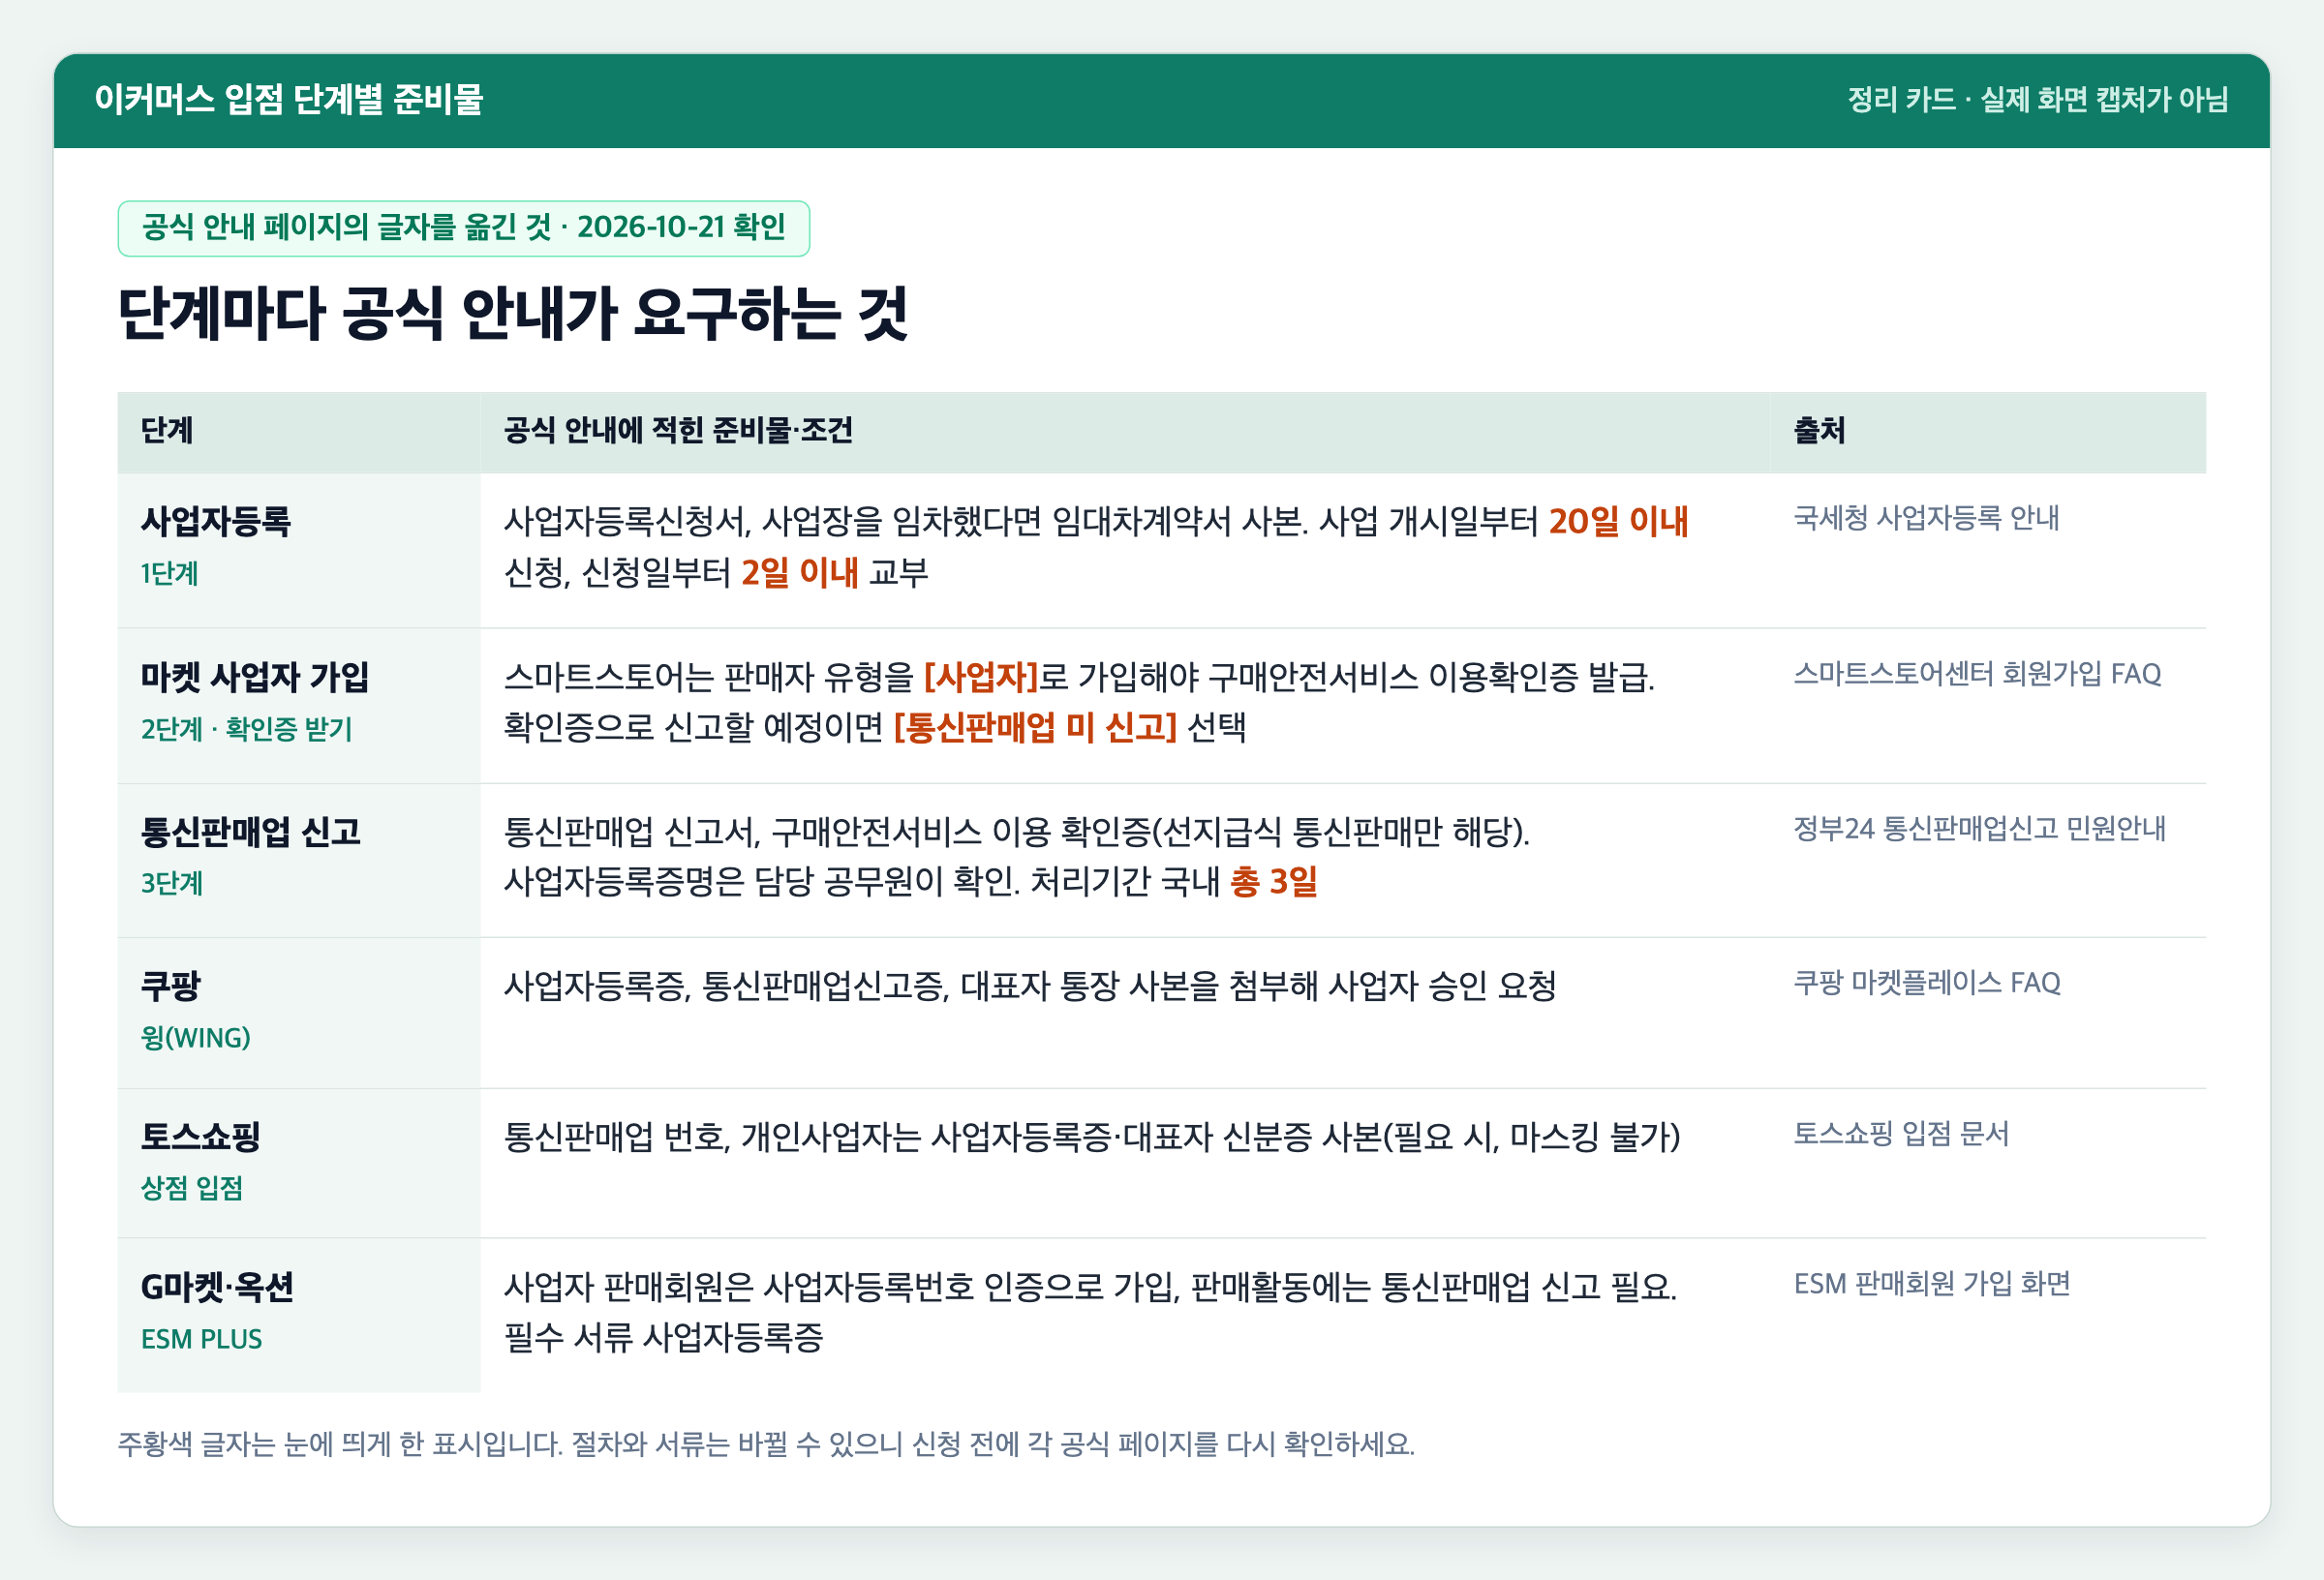This screenshot has height=1580, width=2324.
Task: Click the footnote starting '주황색 글자는 눈에 띄게'
Action: pos(766,1444)
